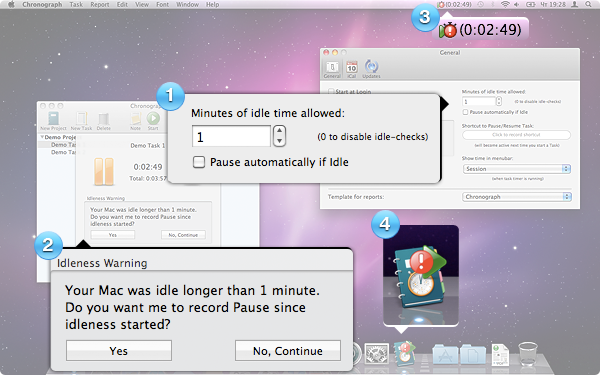Viewport: 600px width, 375px height.
Task: Click the 'Click to record shortcut' field
Action: [516, 135]
